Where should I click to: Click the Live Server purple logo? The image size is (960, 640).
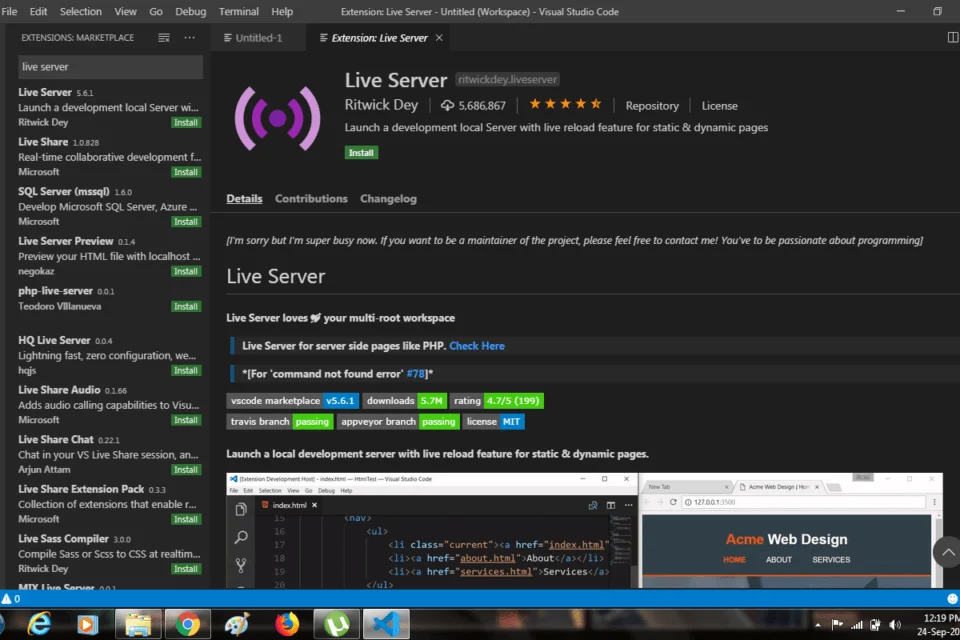point(277,118)
